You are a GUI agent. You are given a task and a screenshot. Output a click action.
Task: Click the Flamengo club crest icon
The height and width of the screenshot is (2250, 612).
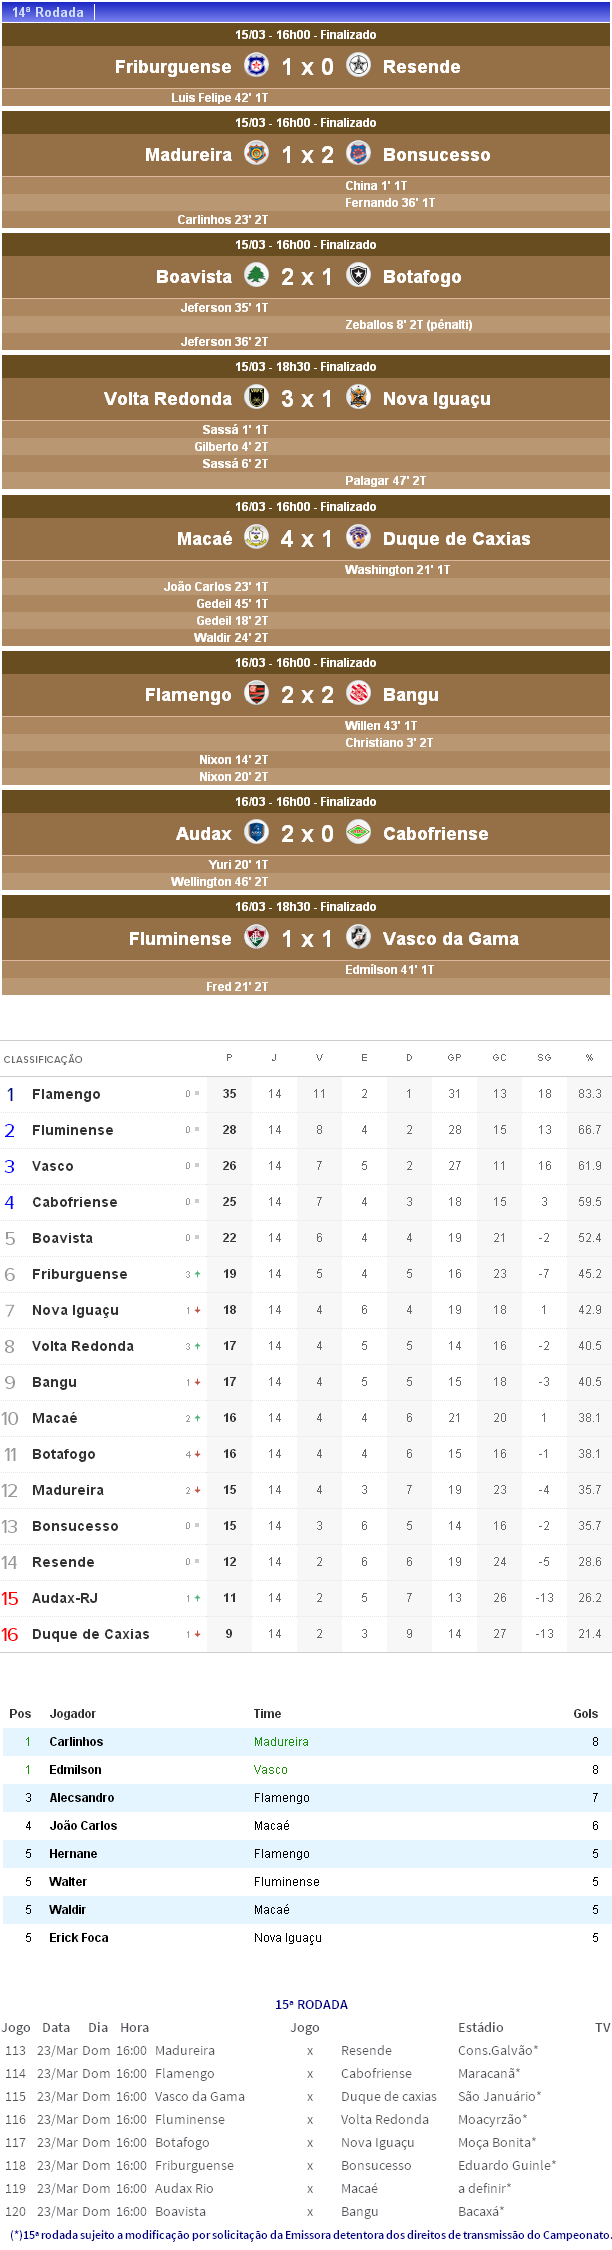pos(257,693)
